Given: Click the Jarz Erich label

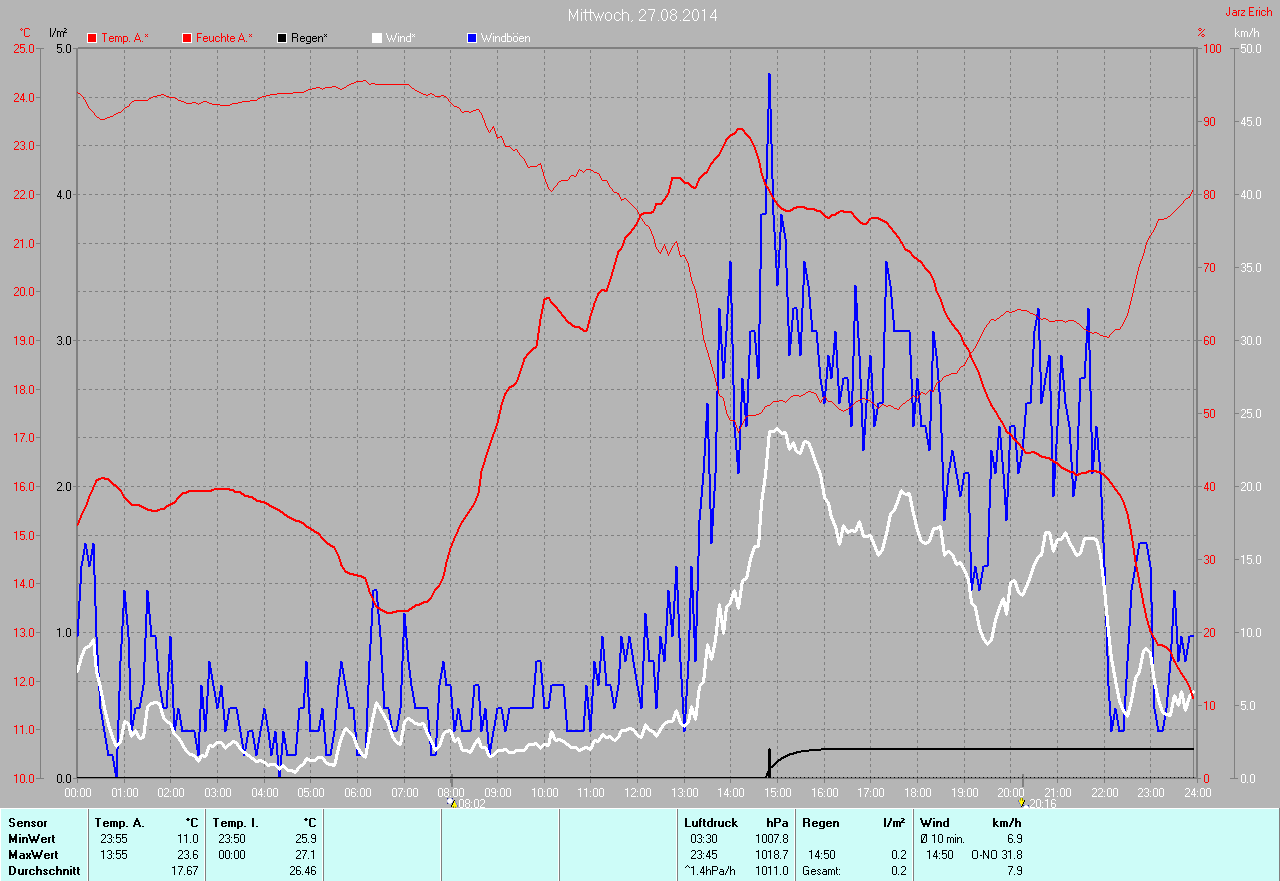Looking at the screenshot, I should pyautogui.click(x=1248, y=12).
